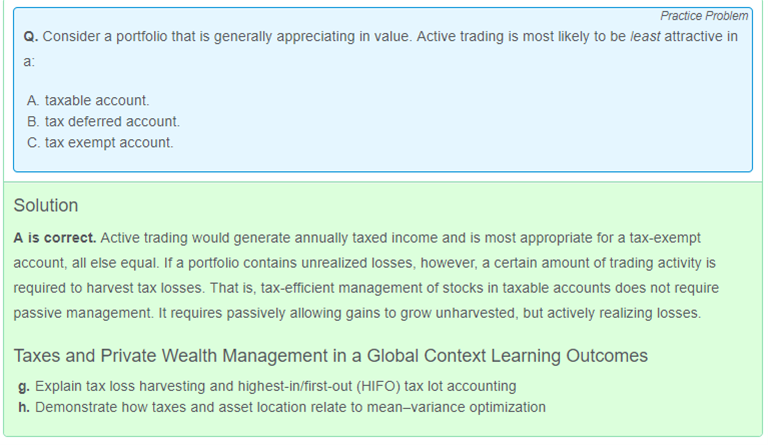The height and width of the screenshot is (445, 768).
Task: Choose answer C tax exempt account
Action: click(x=100, y=142)
